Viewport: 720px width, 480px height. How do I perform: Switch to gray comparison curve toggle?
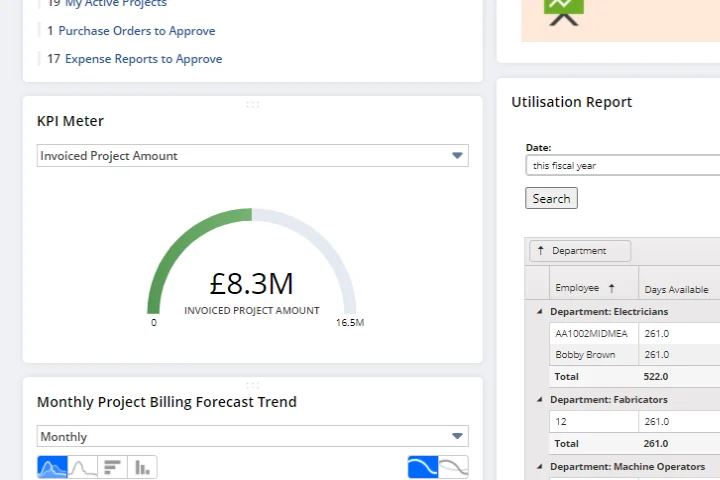coord(453,467)
